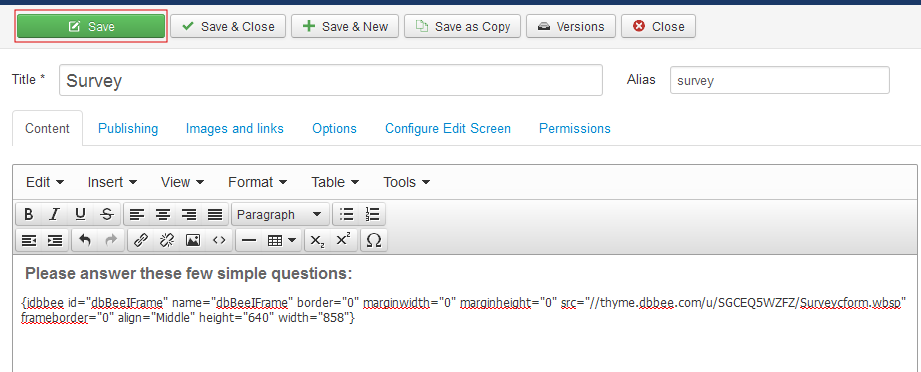Image resolution: width=921 pixels, height=372 pixels.
Task: Click the Redo arrow icon
Action: point(111,240)
